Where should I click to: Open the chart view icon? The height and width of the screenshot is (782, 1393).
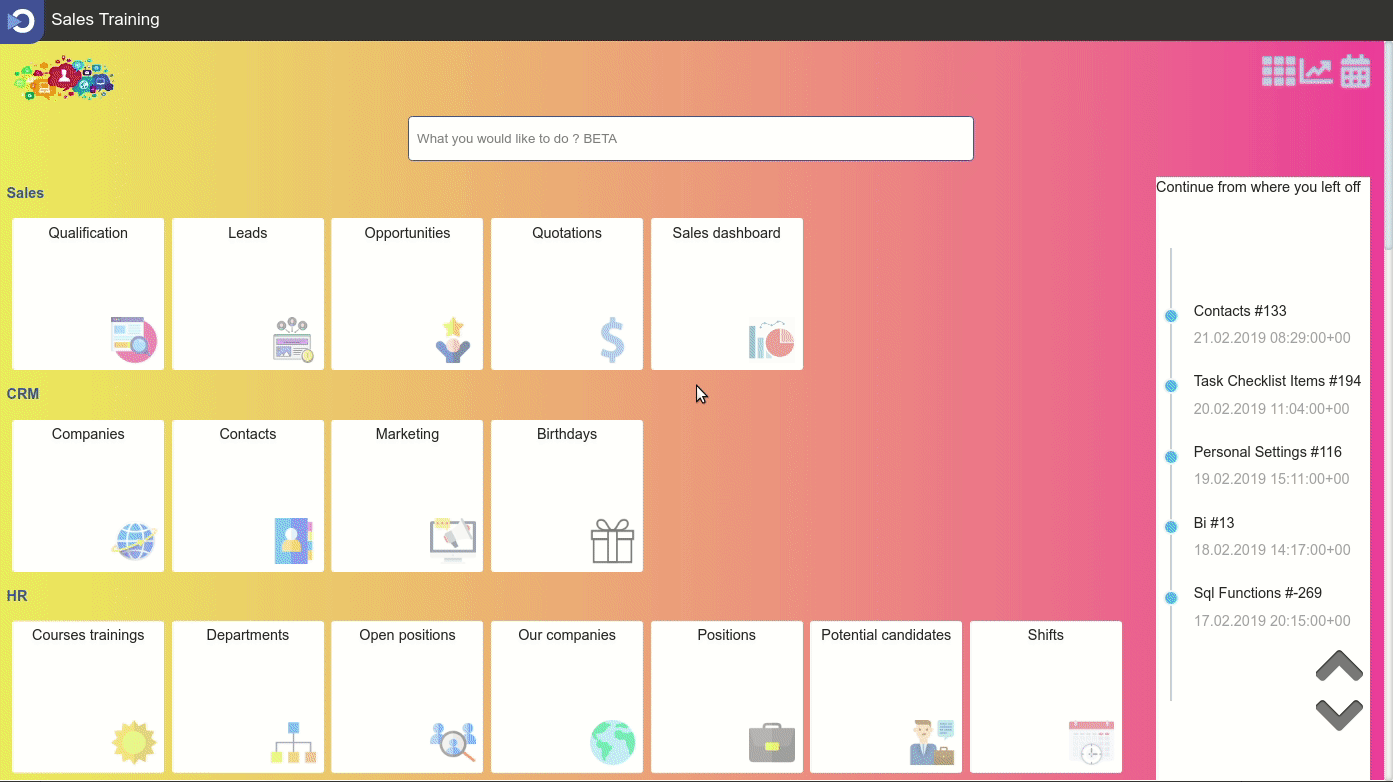pyautogui.click(x=1316, y=71)
